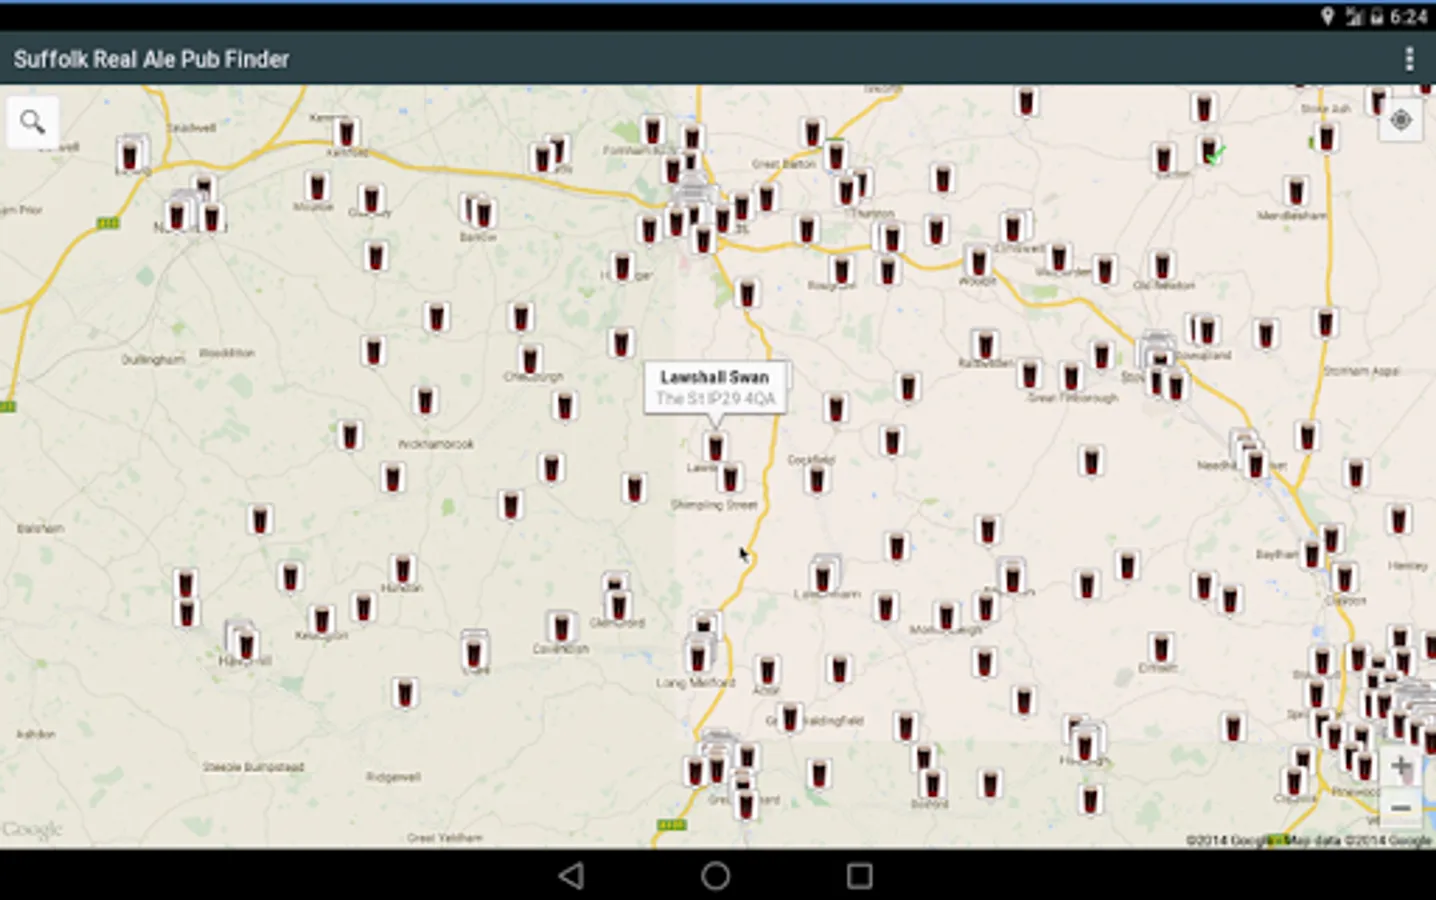
Task: Tap the Ridgewell map label
Action: tap(393, 777)
